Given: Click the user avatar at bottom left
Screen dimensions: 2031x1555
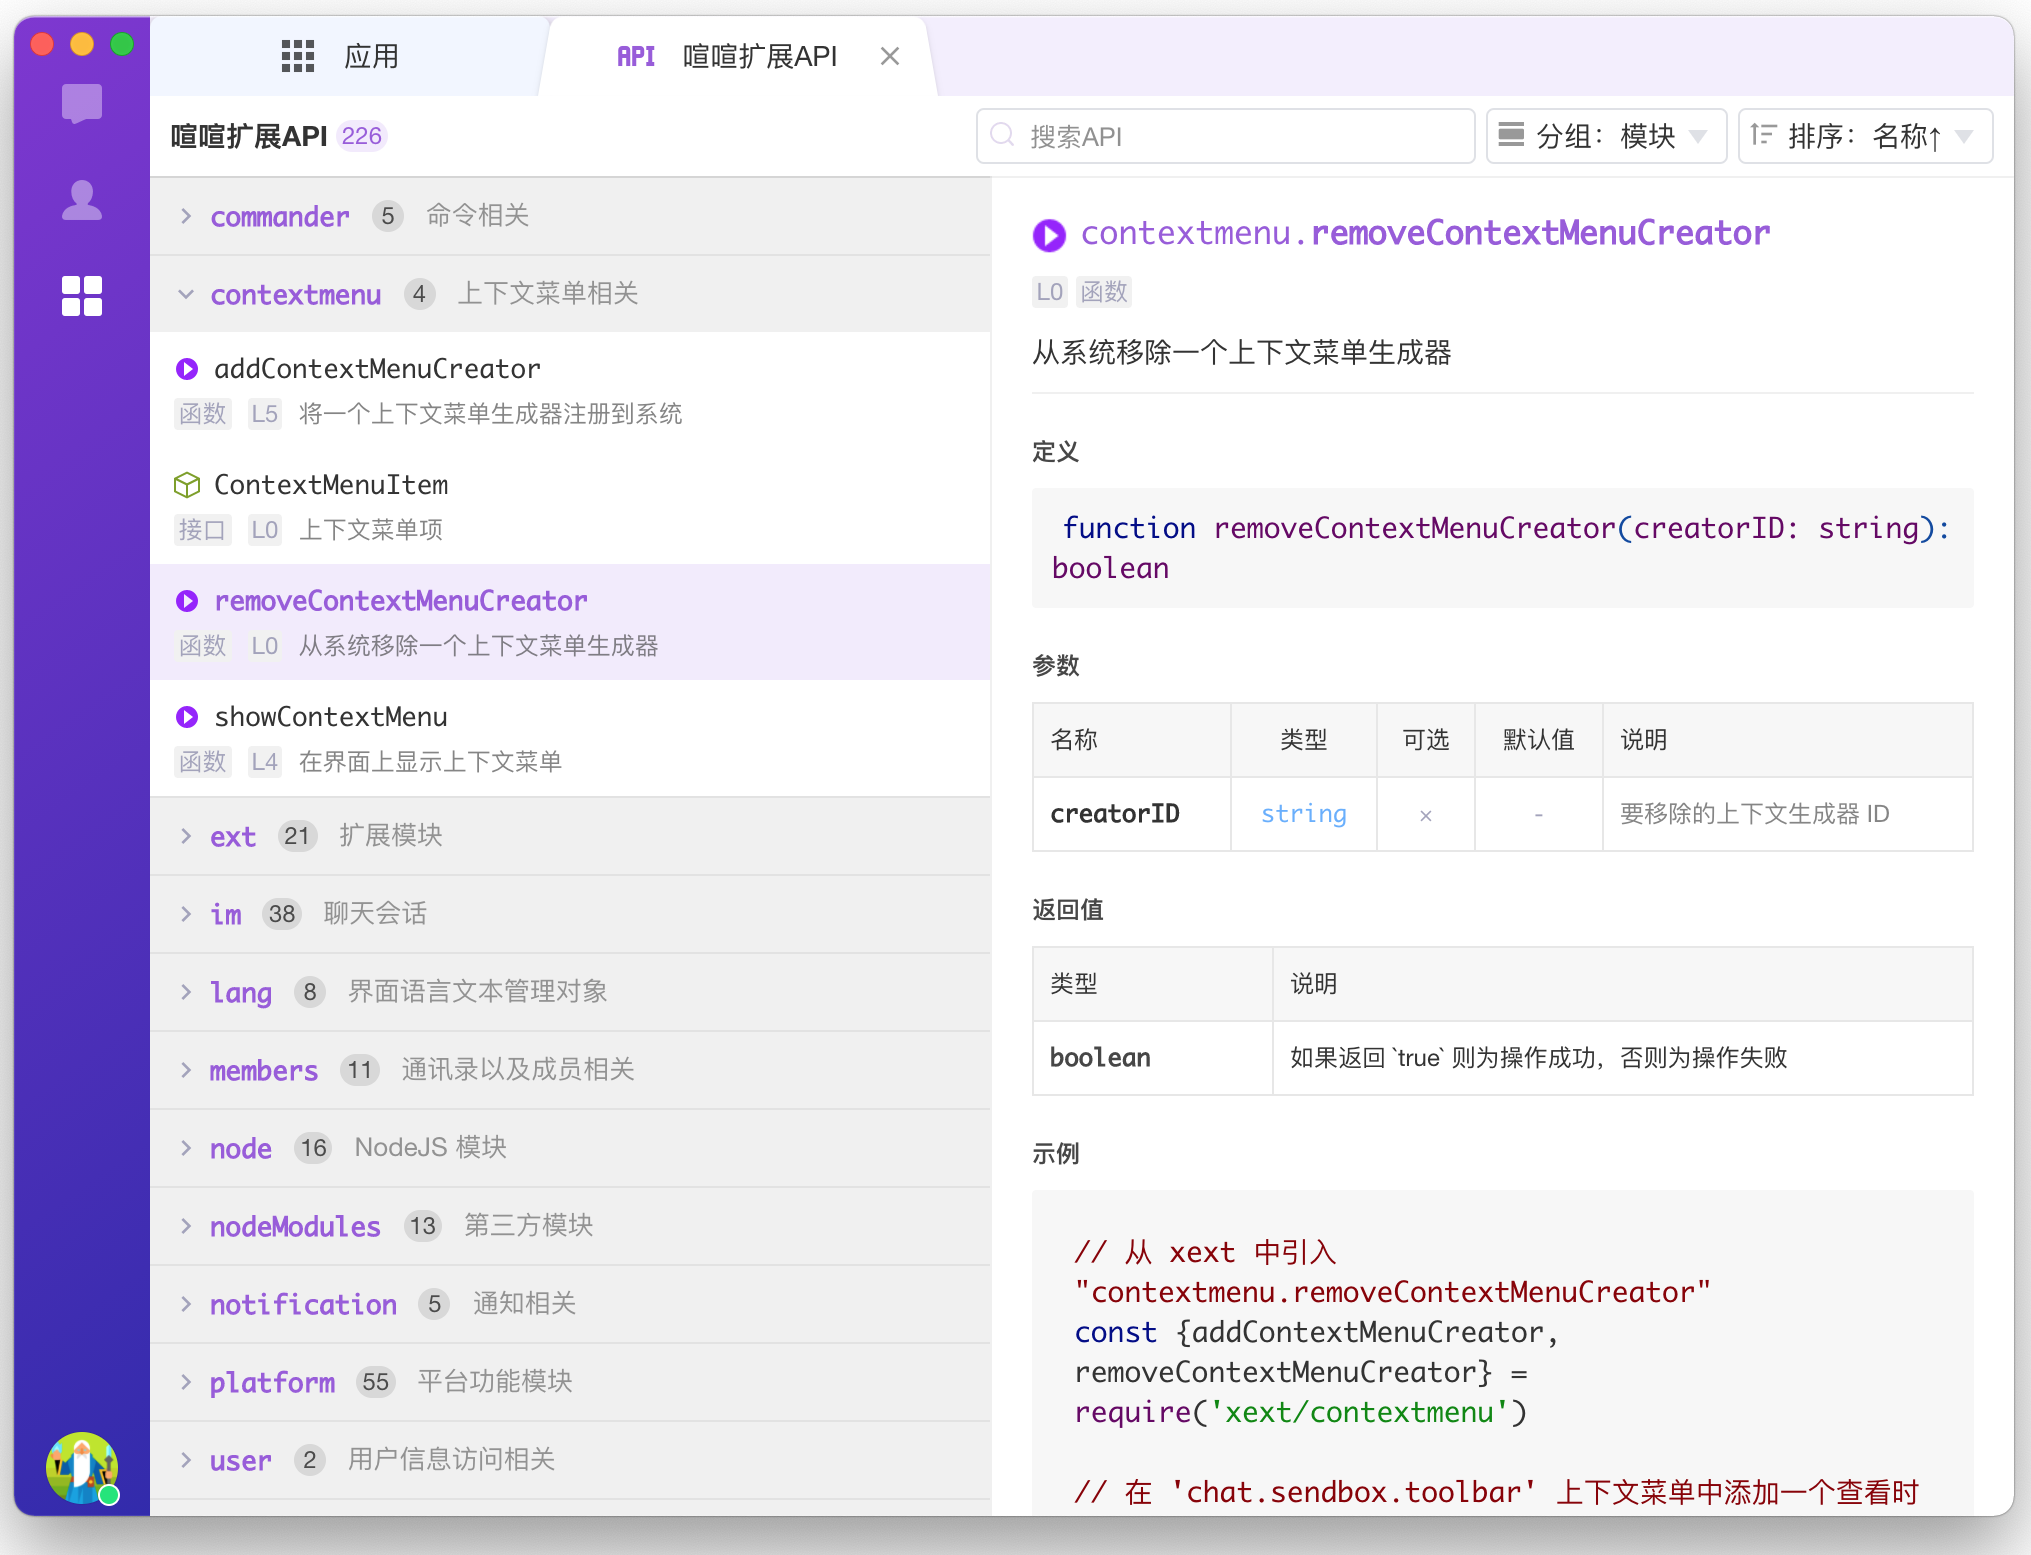Looking at the screenshot, I should [82, 1467].
